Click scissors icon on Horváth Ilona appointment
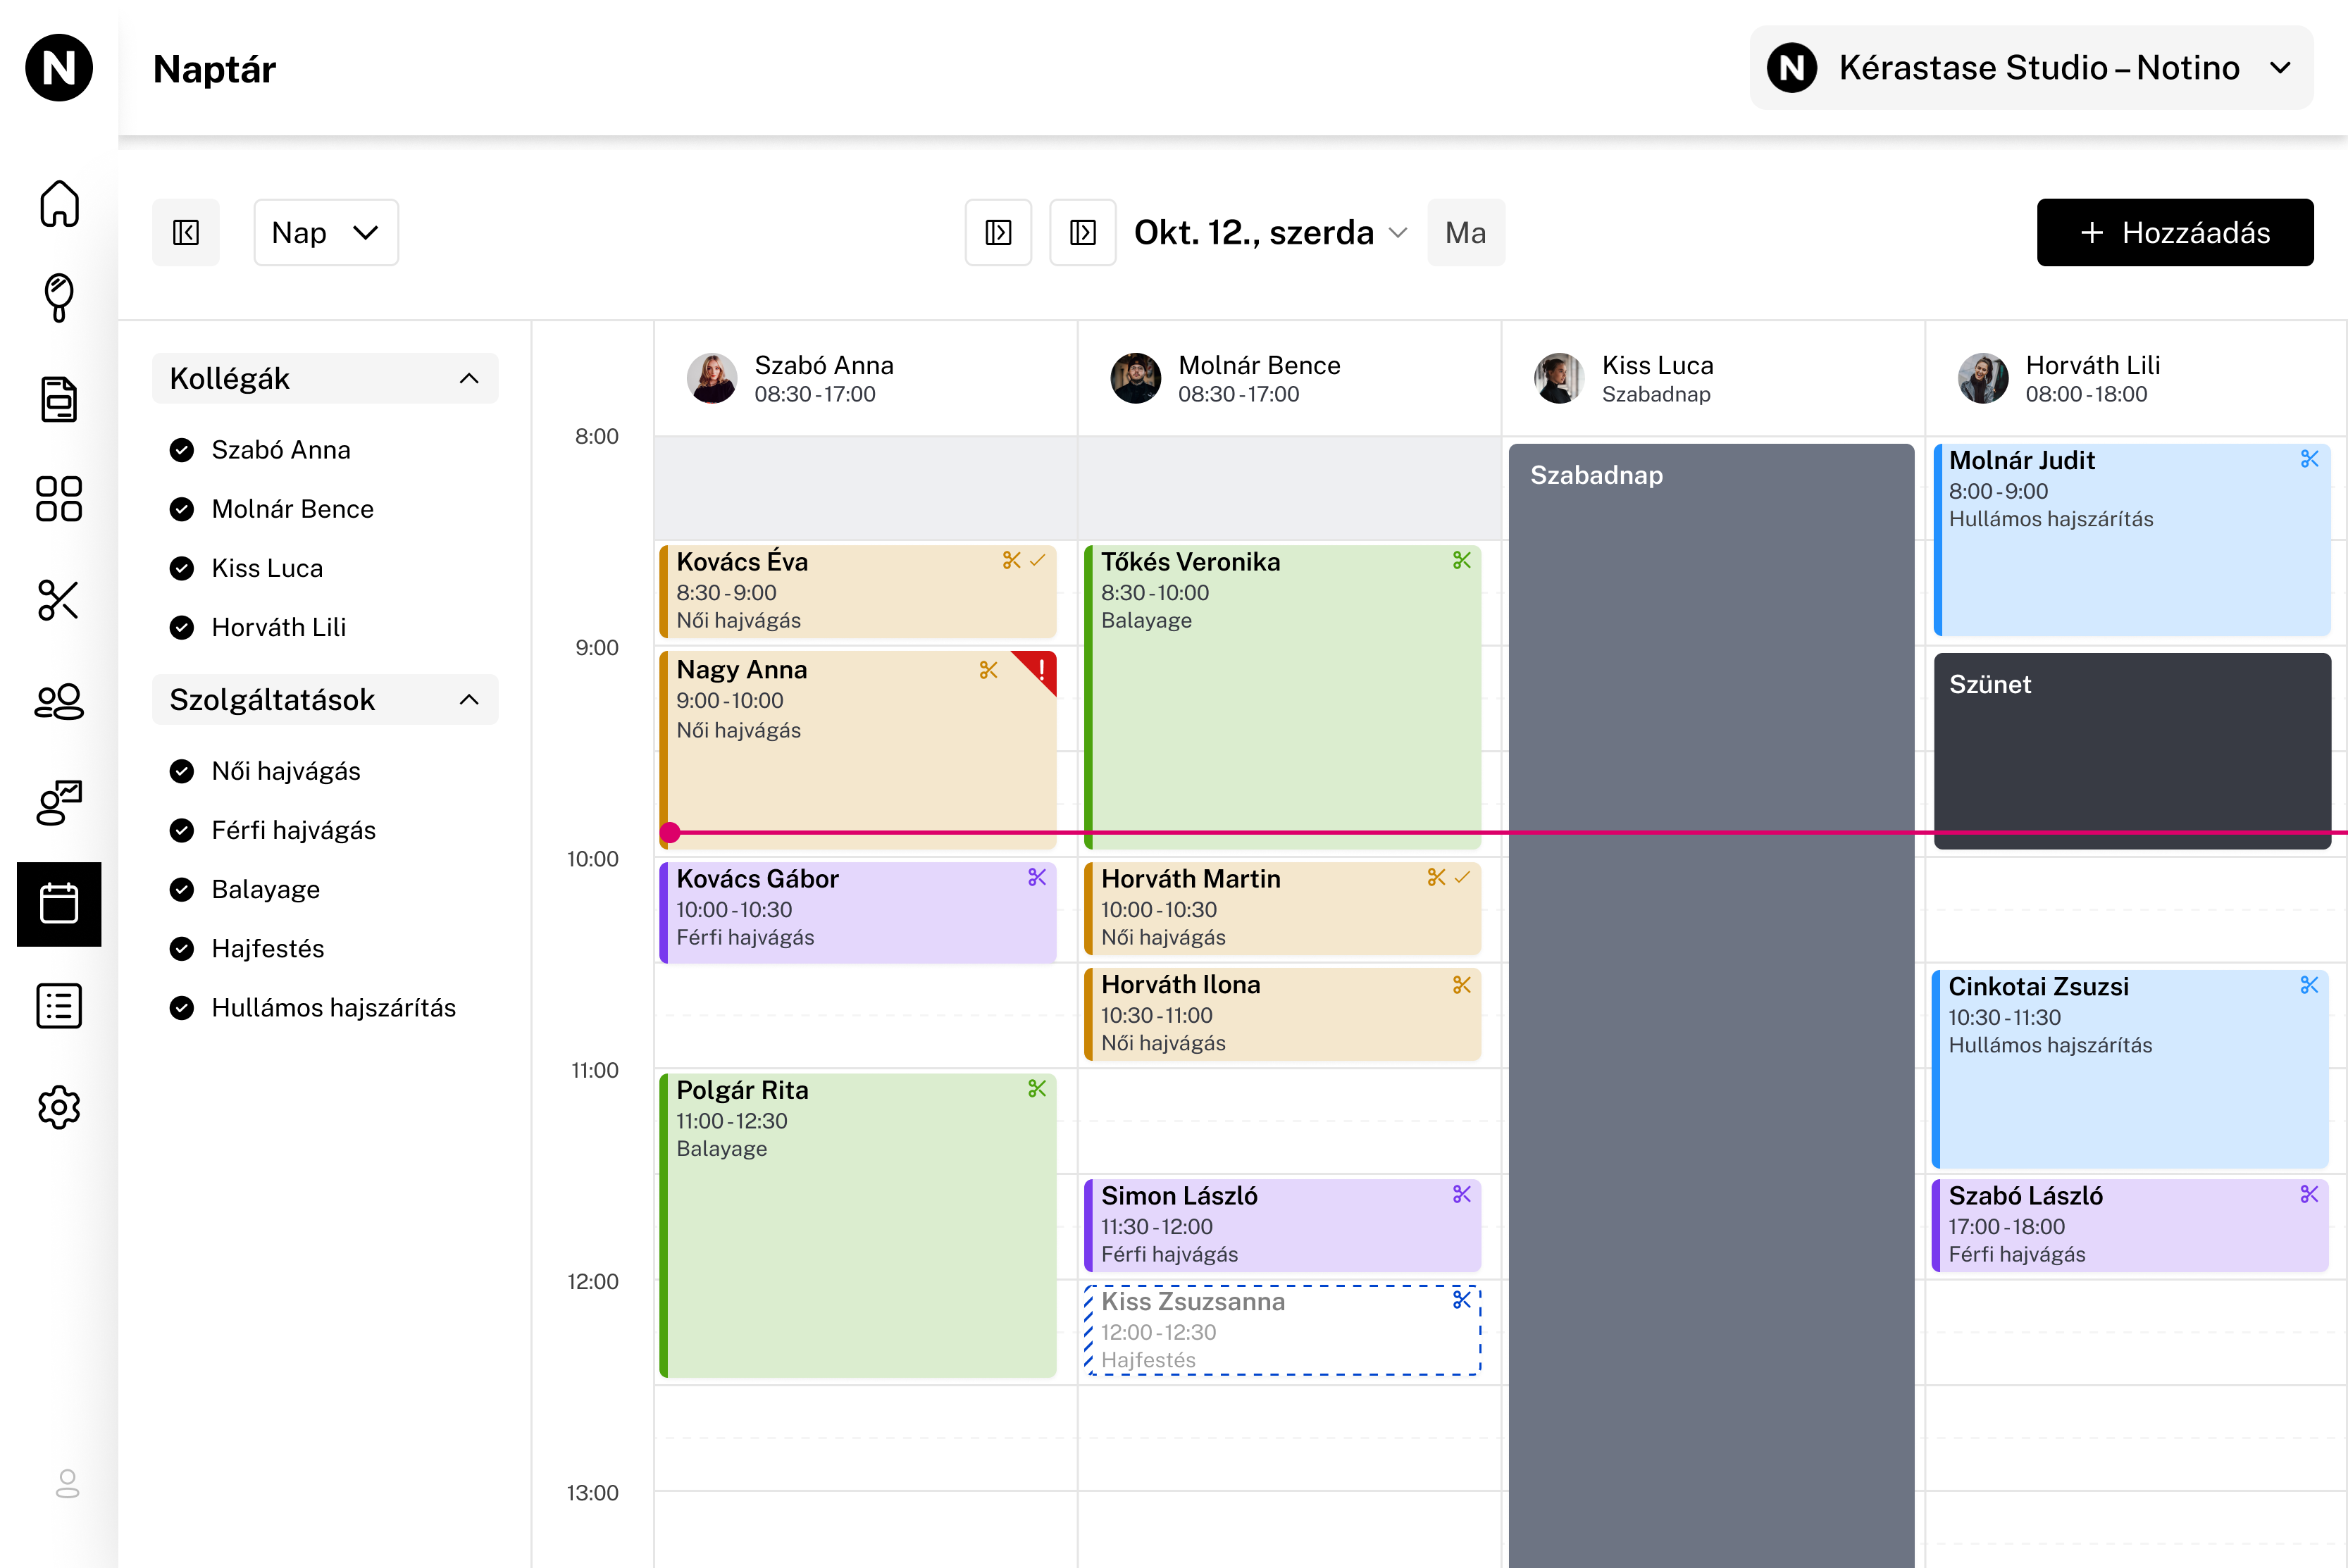Viewport: 2348px width, 1568px height. click(x=1462, y=985)
